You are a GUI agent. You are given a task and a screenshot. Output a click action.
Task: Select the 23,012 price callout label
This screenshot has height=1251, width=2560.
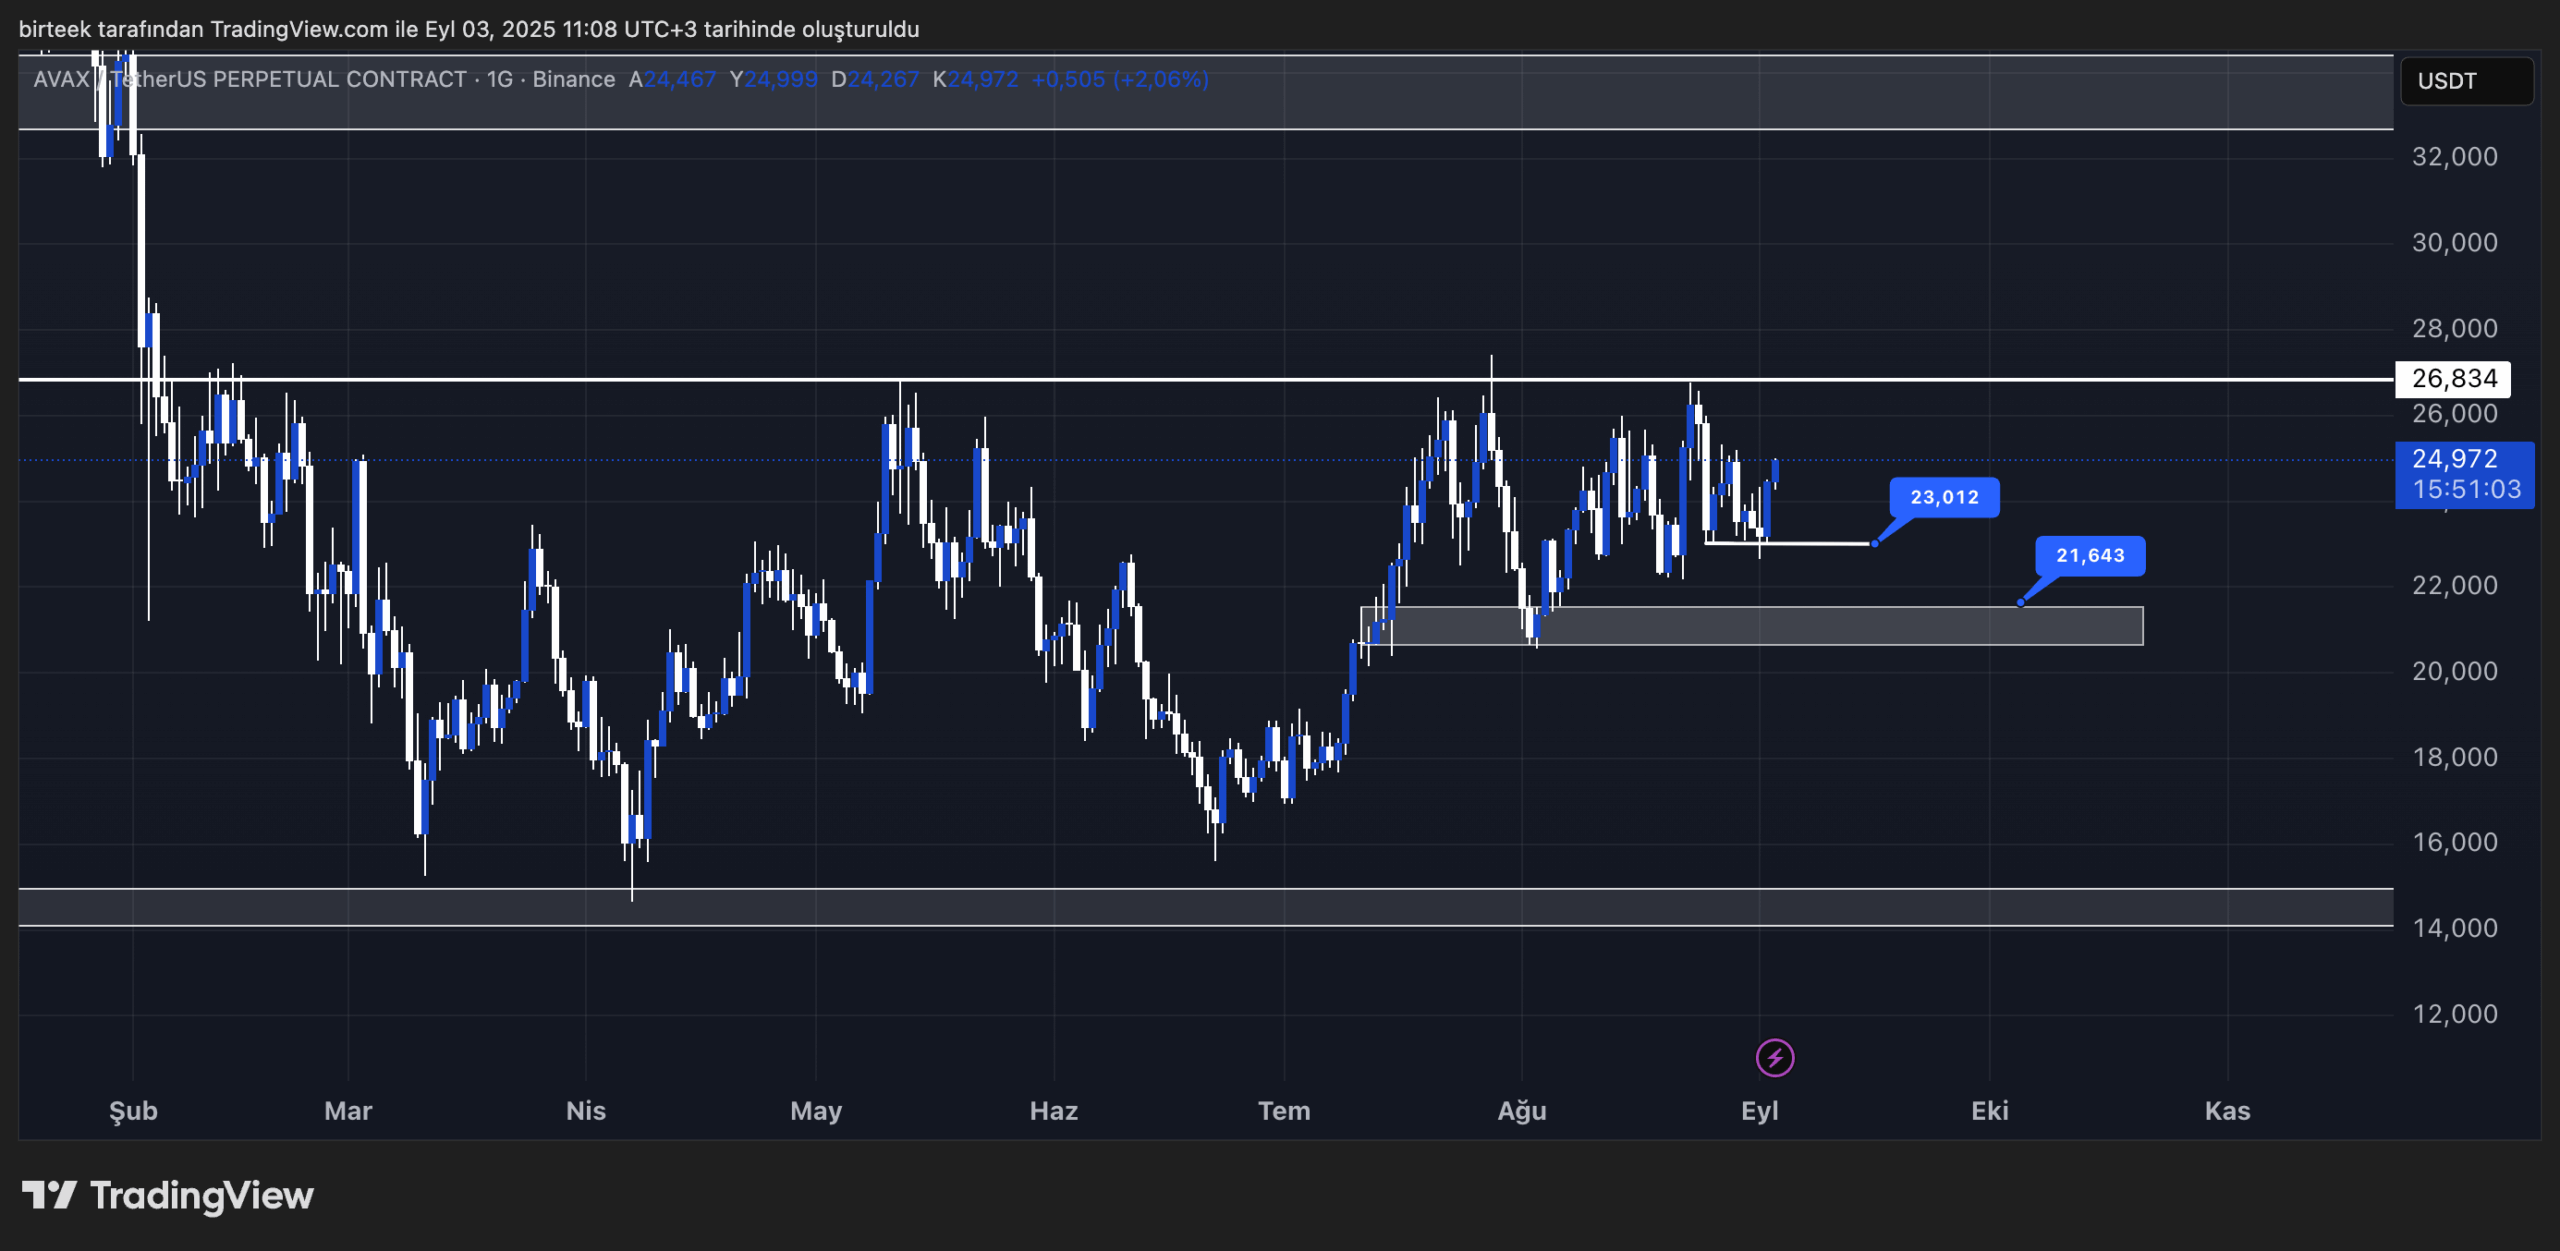(x=1943, y=497)
